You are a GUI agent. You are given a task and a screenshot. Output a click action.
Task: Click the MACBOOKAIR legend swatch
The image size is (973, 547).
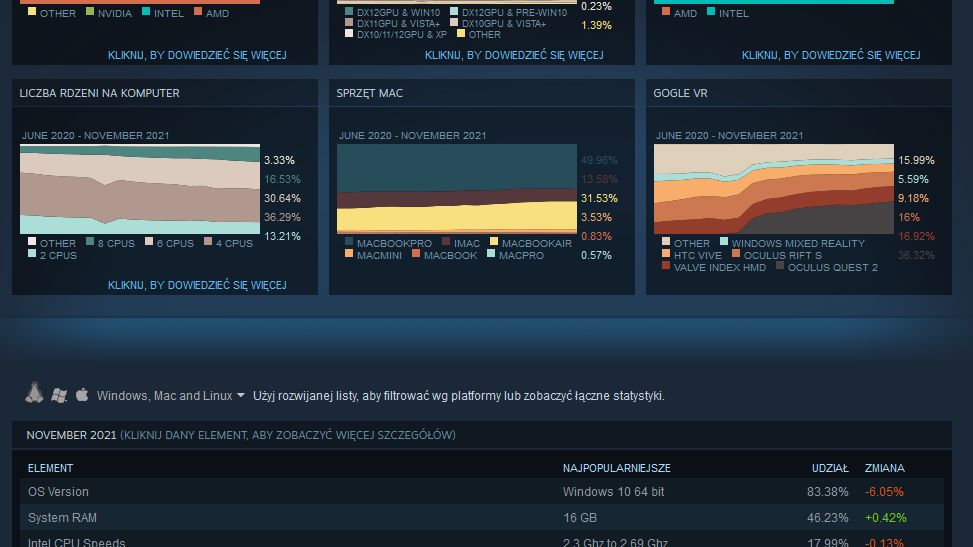pos(494,242)
